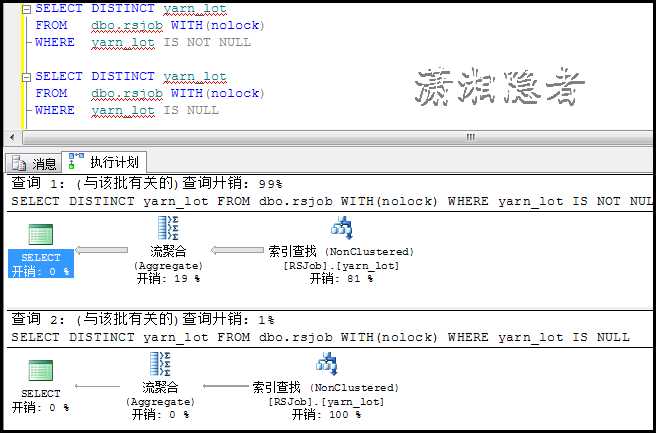Screen dimensions: 656x433
Task: Click query 2 索引查找 NonClustered operator icon
Action: point(326,364)
